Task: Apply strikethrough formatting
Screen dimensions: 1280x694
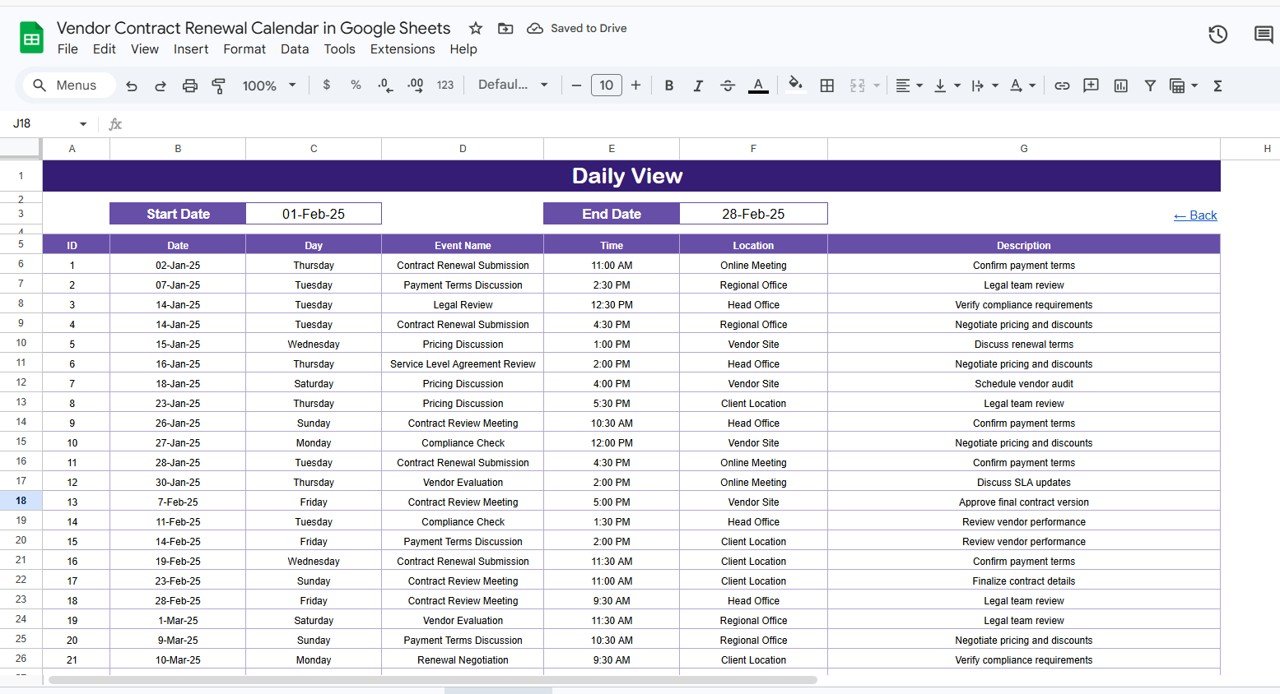Action: 727,85
